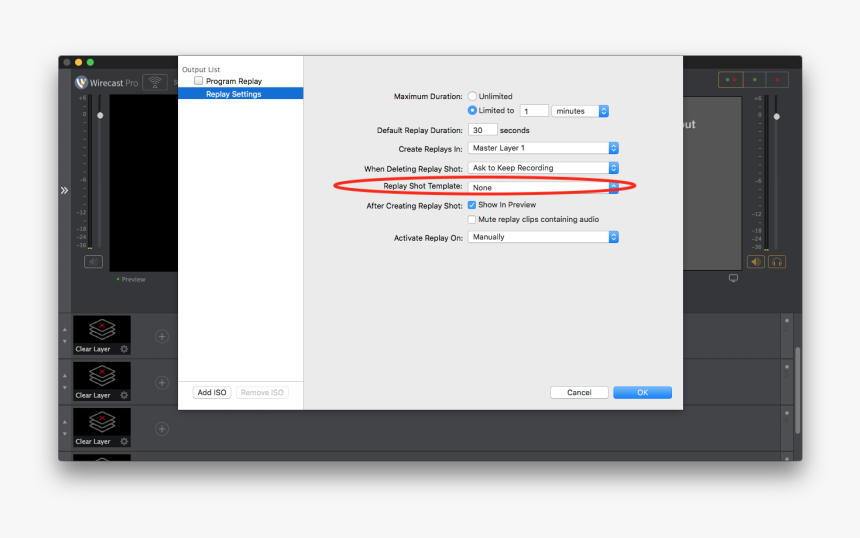Open gear settings on second Clear Layer

[124, 395]
